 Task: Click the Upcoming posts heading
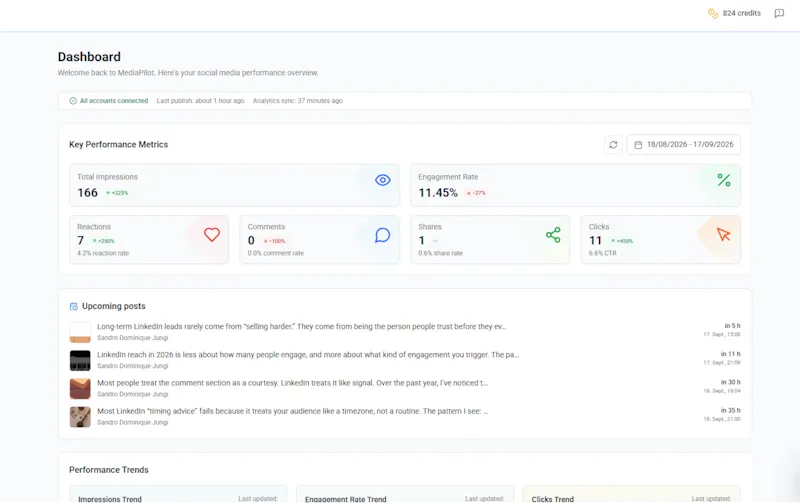[x=113, y=306]
